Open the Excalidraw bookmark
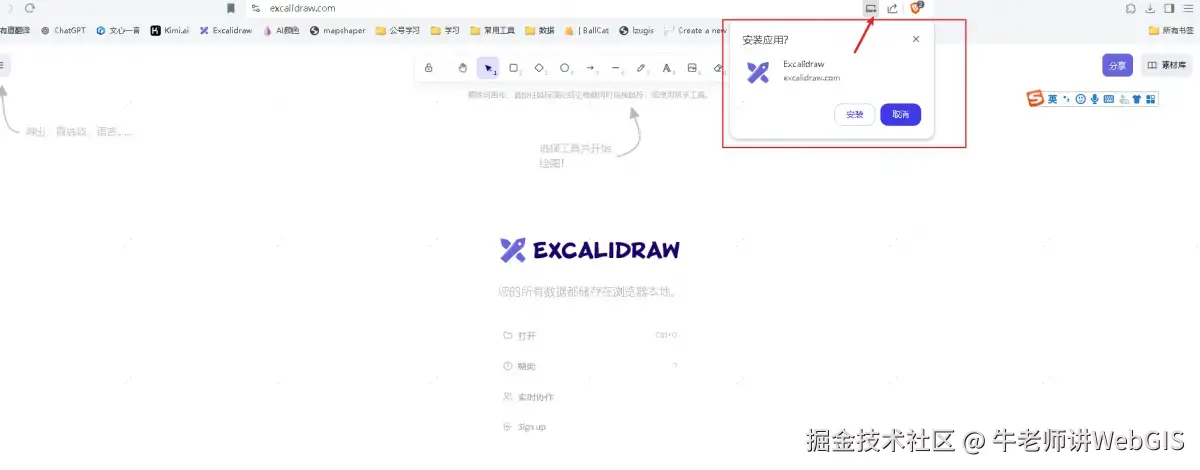The image size is (1200, 470). 225,31
